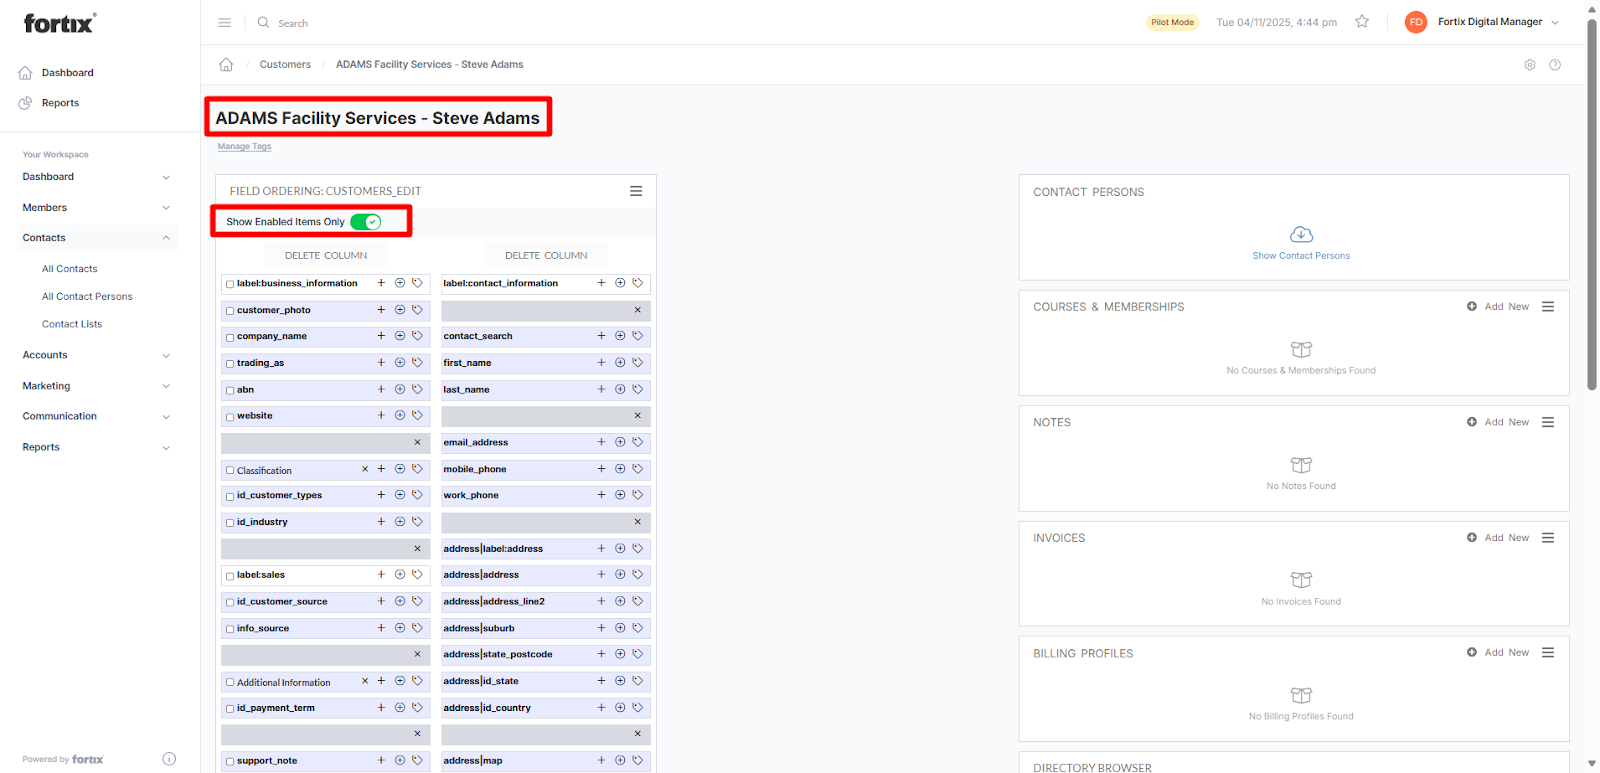This screenshot has width=1600, height=773.
Task: Select All Contact Persons in sidebar
Action: (x=87, y=297)
